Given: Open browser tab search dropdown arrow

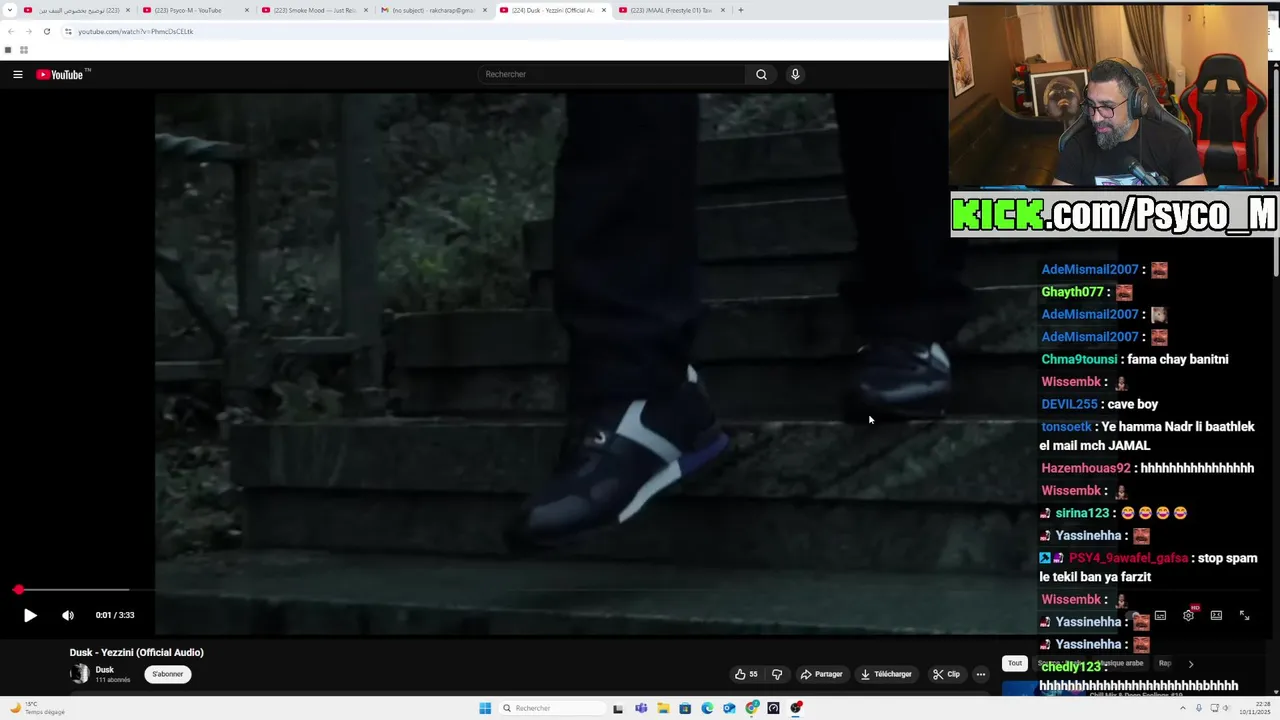Looking at the screenshot, I should [10, 10].
